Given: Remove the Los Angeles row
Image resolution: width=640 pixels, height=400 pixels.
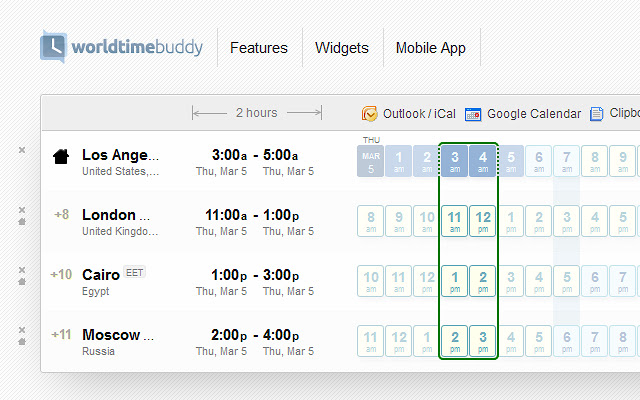Looking at the screenshot, I should [22, 150].
